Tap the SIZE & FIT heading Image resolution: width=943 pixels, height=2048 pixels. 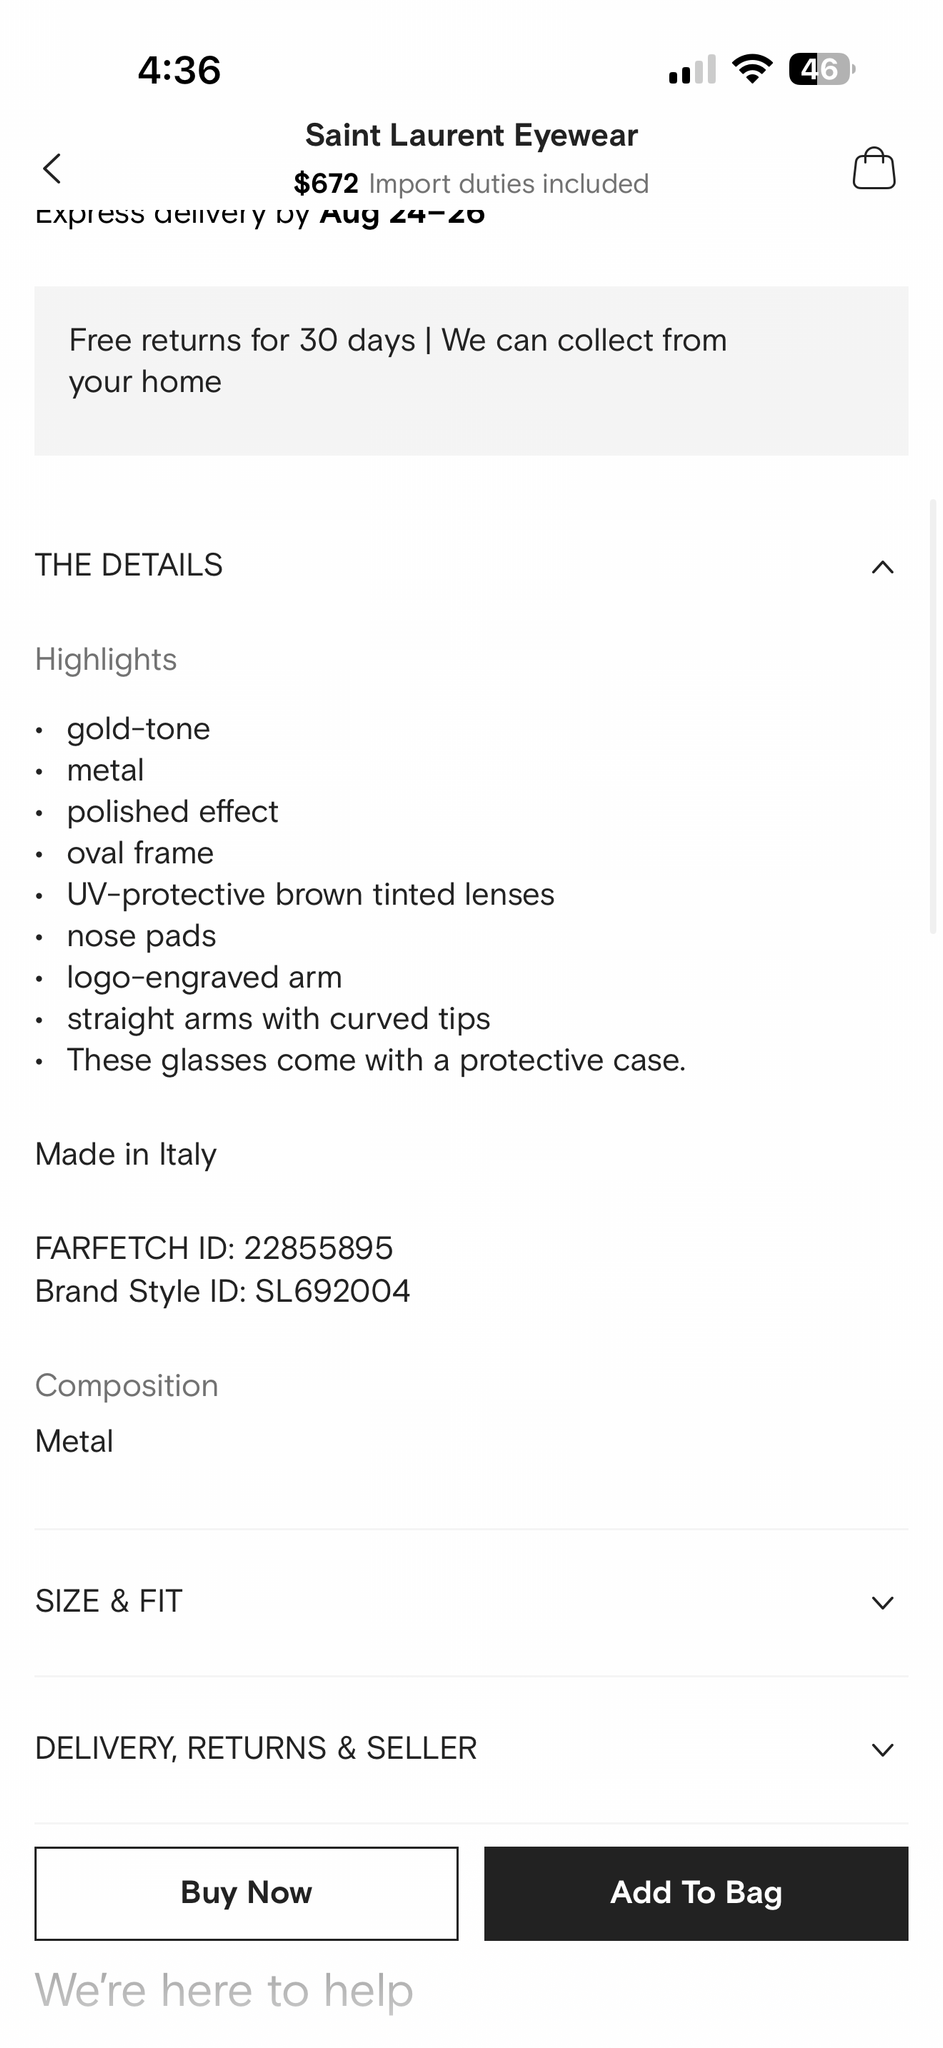[x=109, y=1601]
